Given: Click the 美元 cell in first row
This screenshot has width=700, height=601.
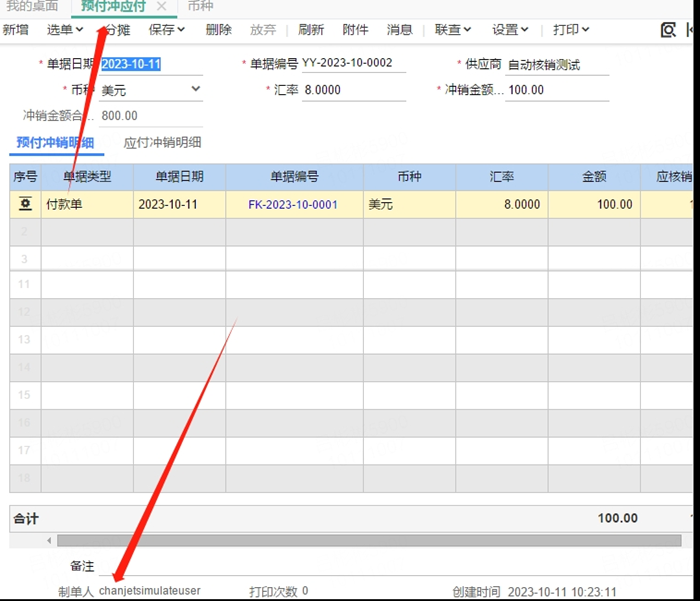Looking at the screenshot, I should pyautogui.click(x=409, y=205).
